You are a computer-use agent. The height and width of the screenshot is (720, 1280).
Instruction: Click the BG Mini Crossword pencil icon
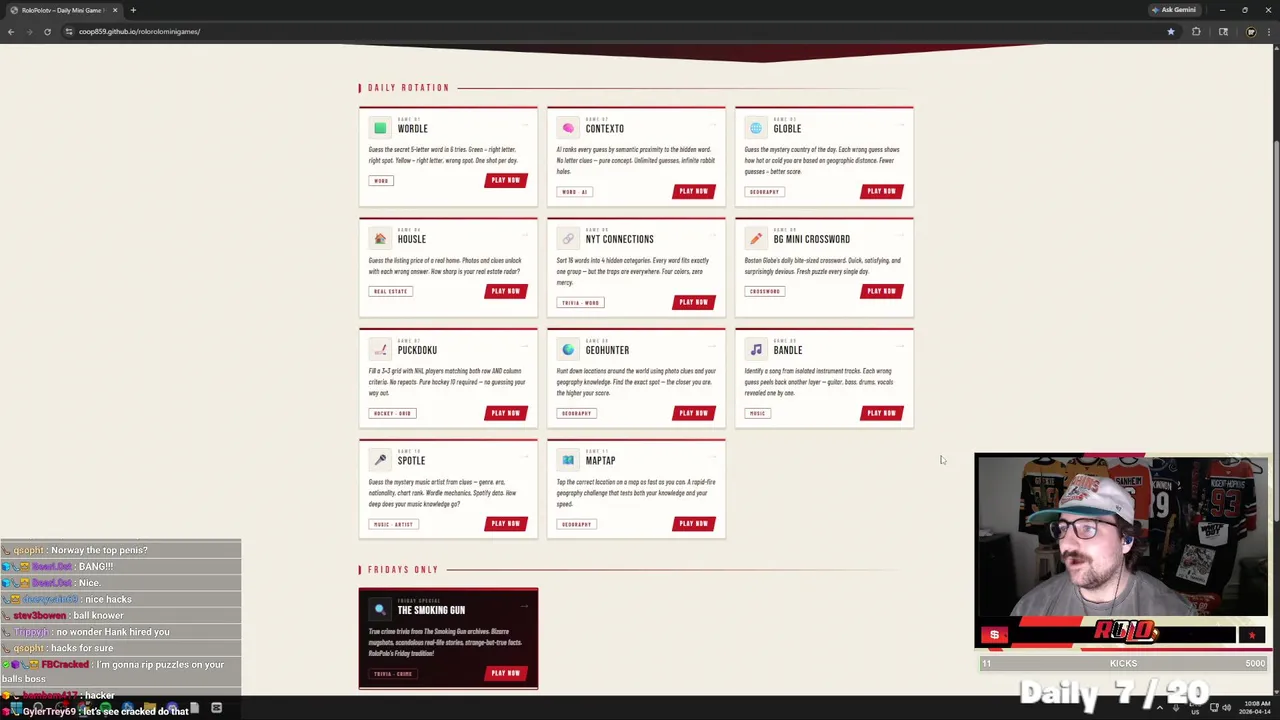point(756,239)
